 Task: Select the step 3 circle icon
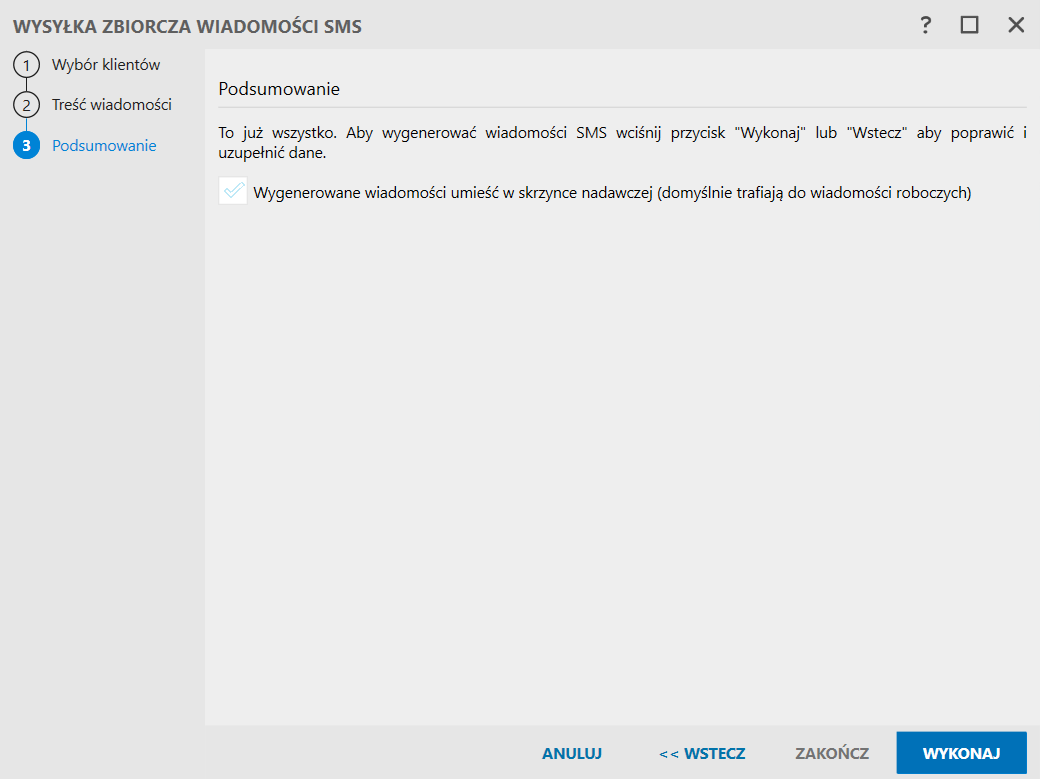[x=27, y=145]
